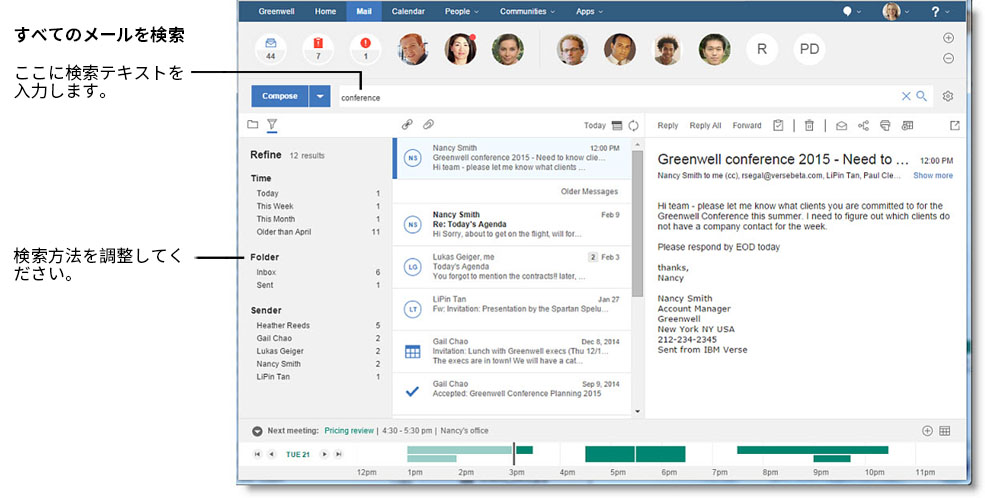The height and width of the screenshot is (498, 985).
Task: Open the chat bubble dropdown
Action: pyautogui.click(x=851, y=11)
